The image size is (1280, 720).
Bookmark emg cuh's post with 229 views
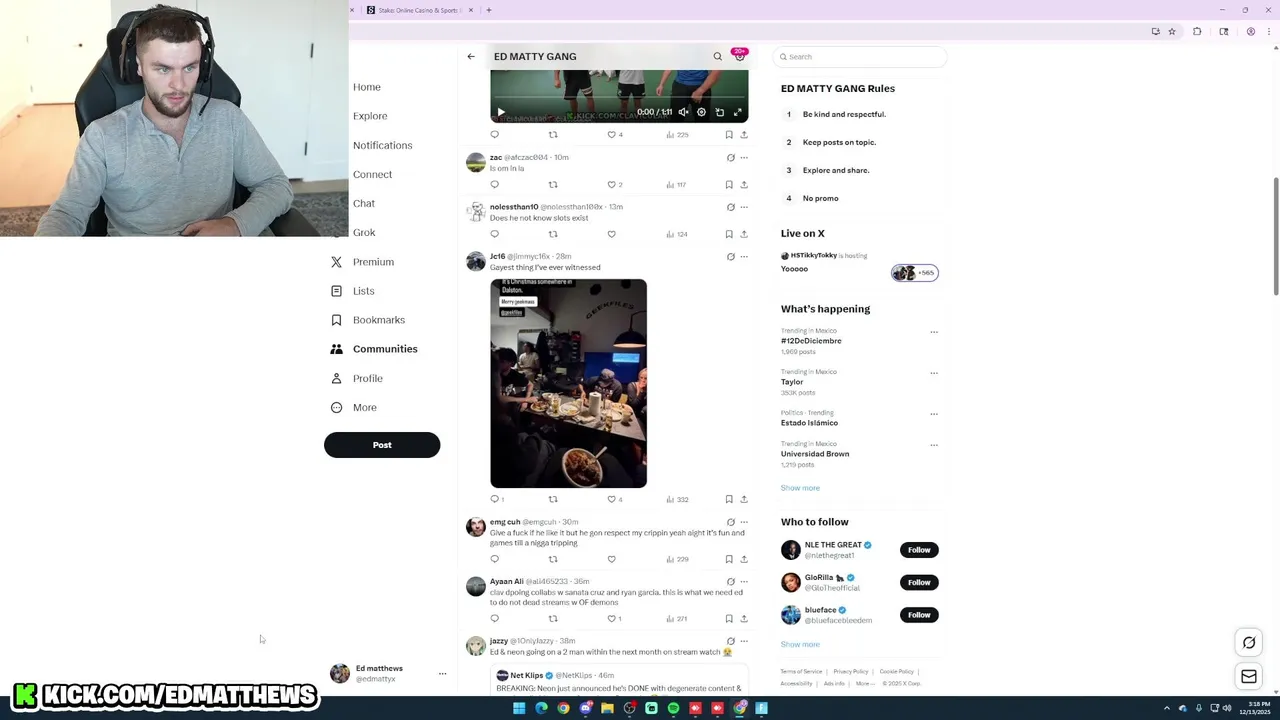click(x=729, y=559)
